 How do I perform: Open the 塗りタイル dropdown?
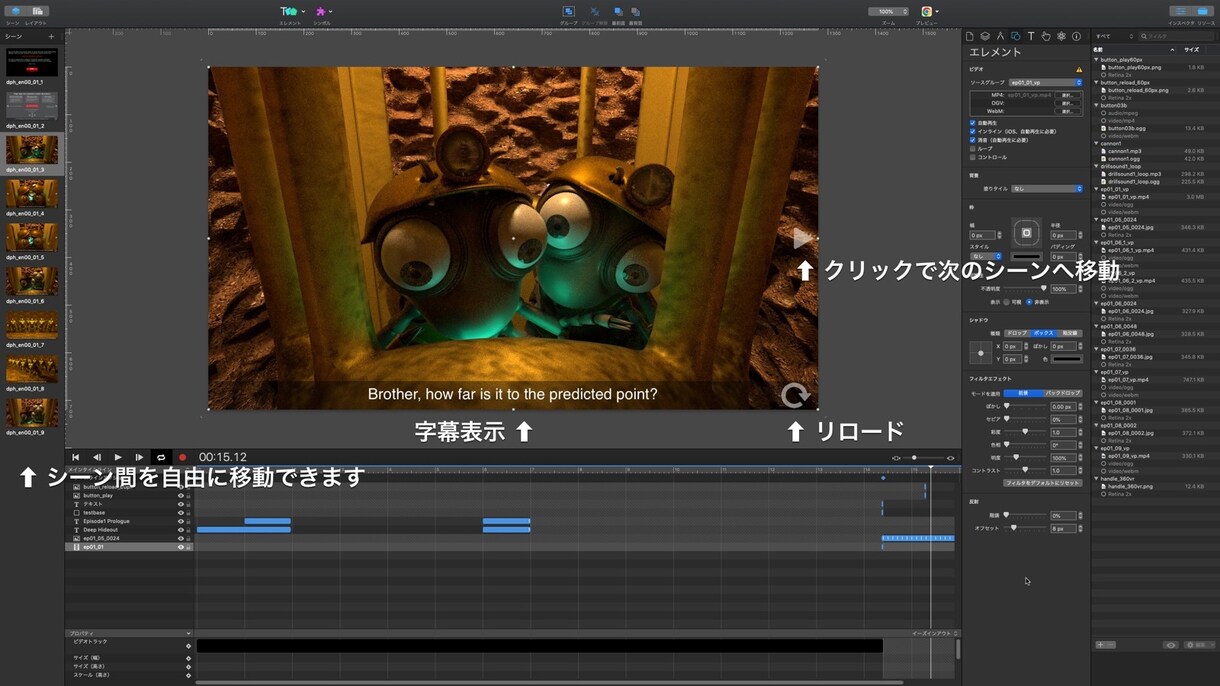pos(1046,188)
